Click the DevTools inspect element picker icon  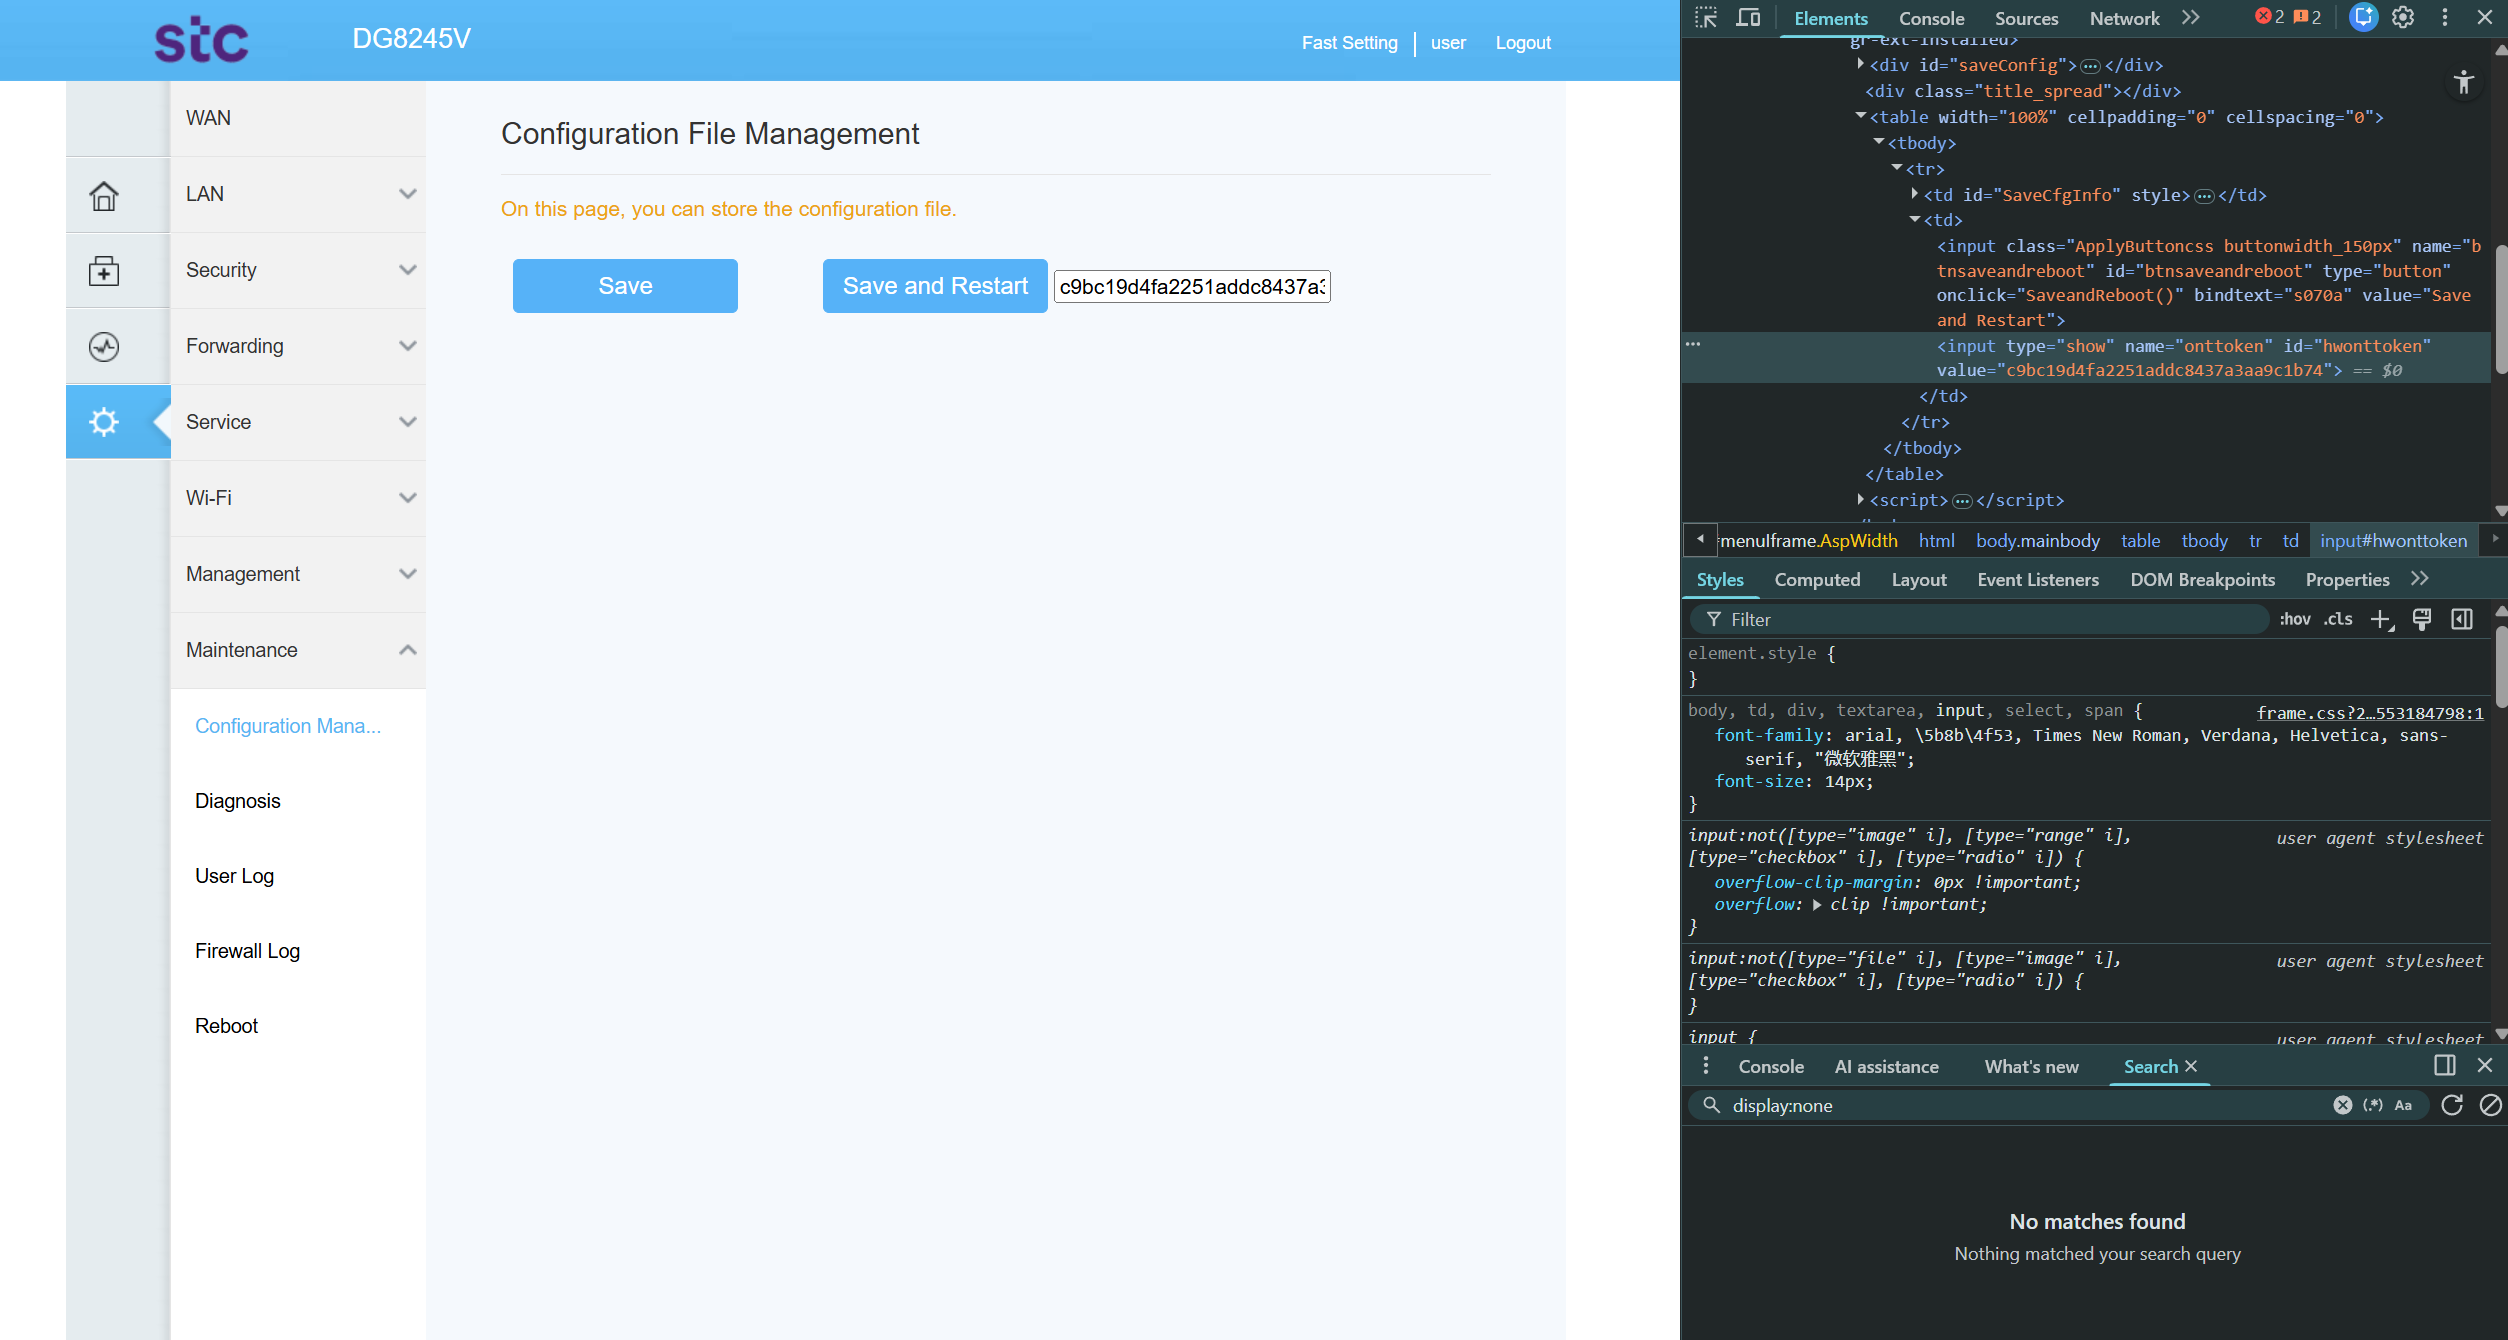1706,18
